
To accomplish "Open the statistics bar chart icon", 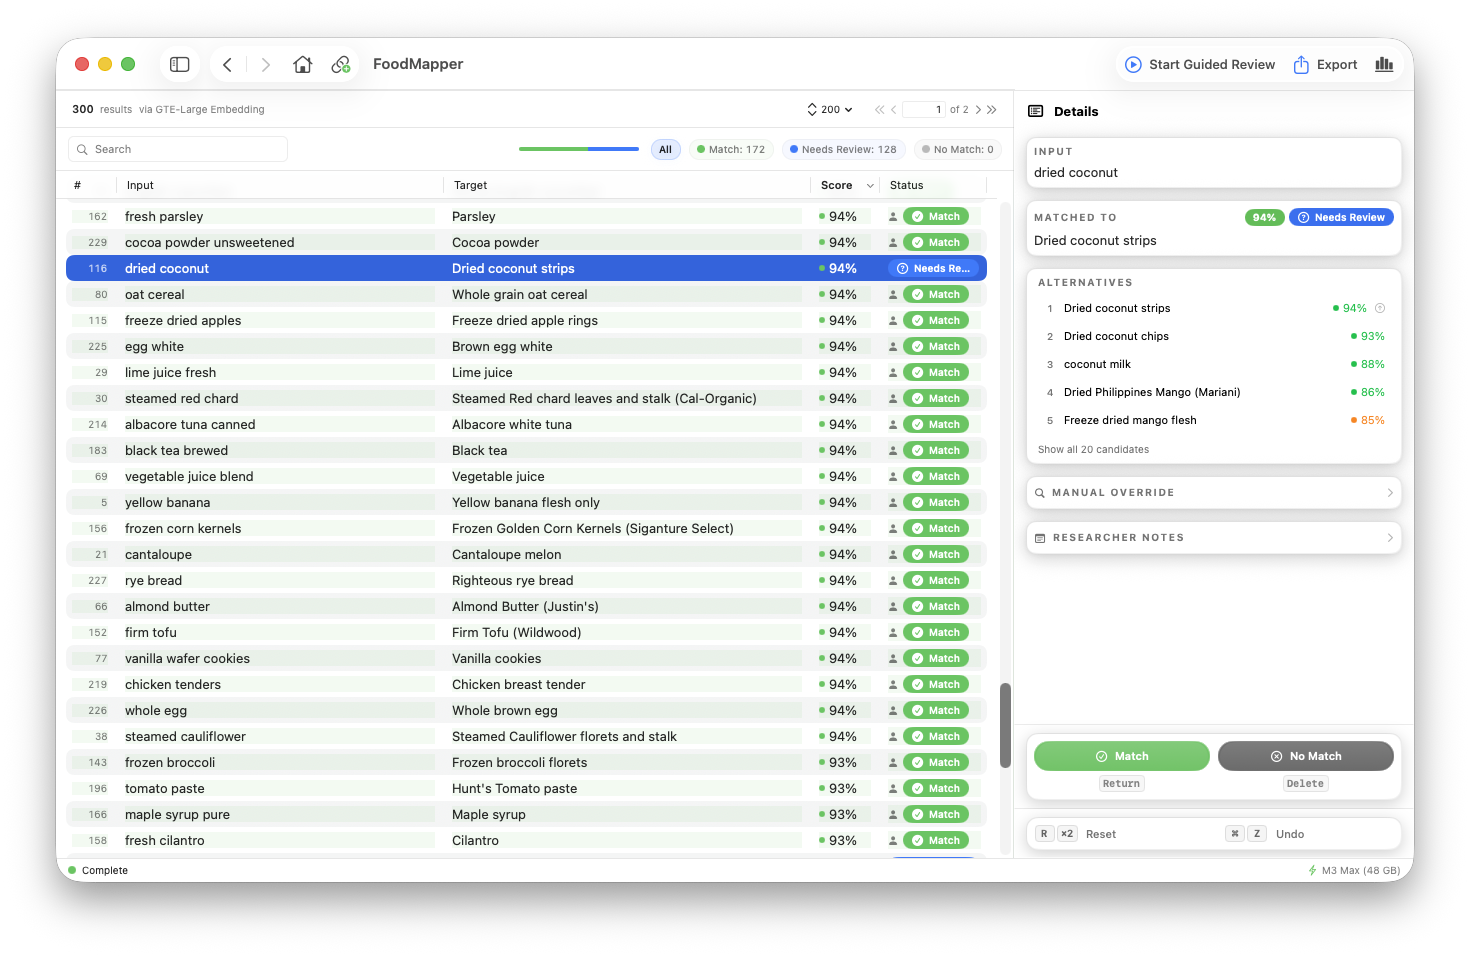I will click(1384, 64).
